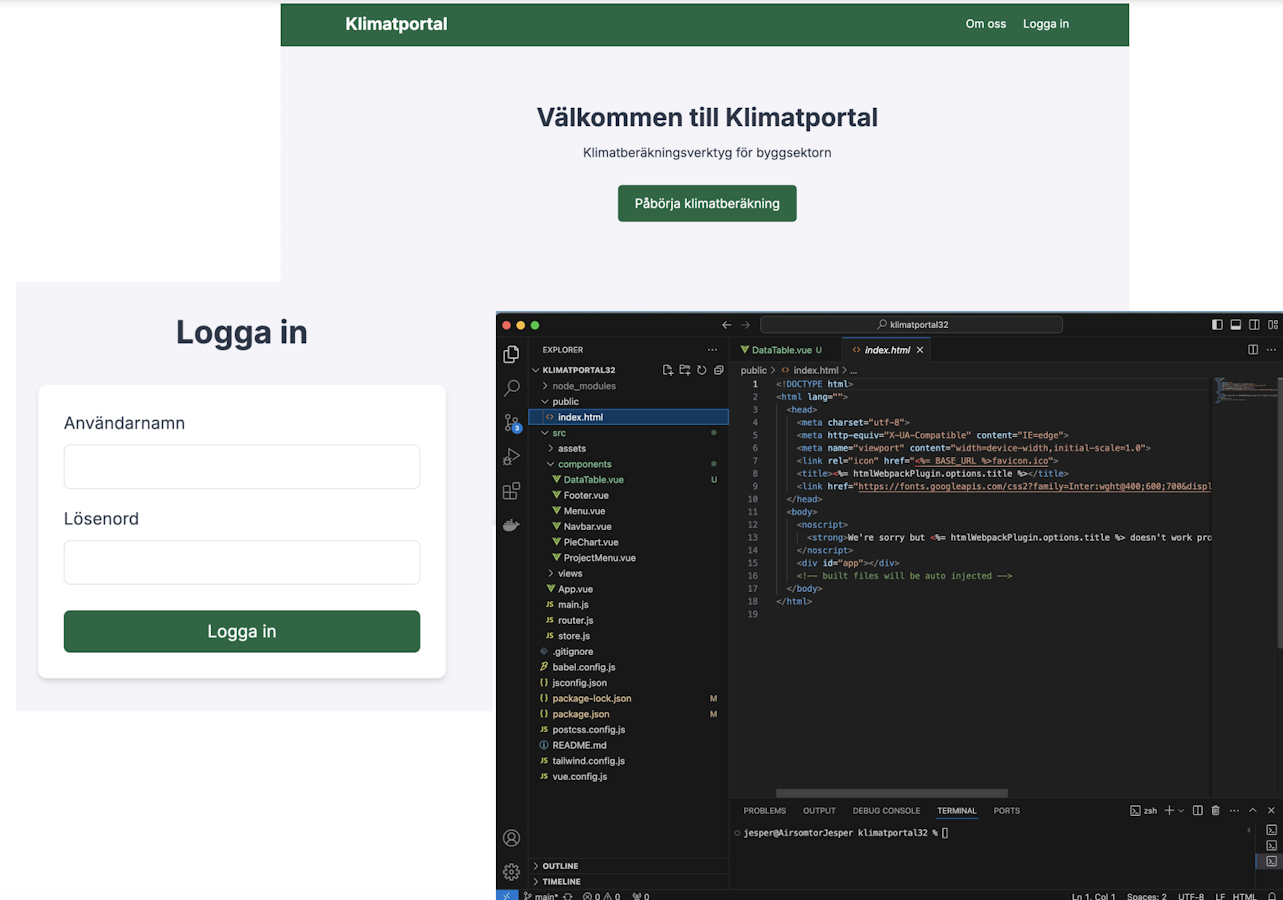Open new terminal profile dropdown arrow
1283x900 pixels.
(1181, 810)
